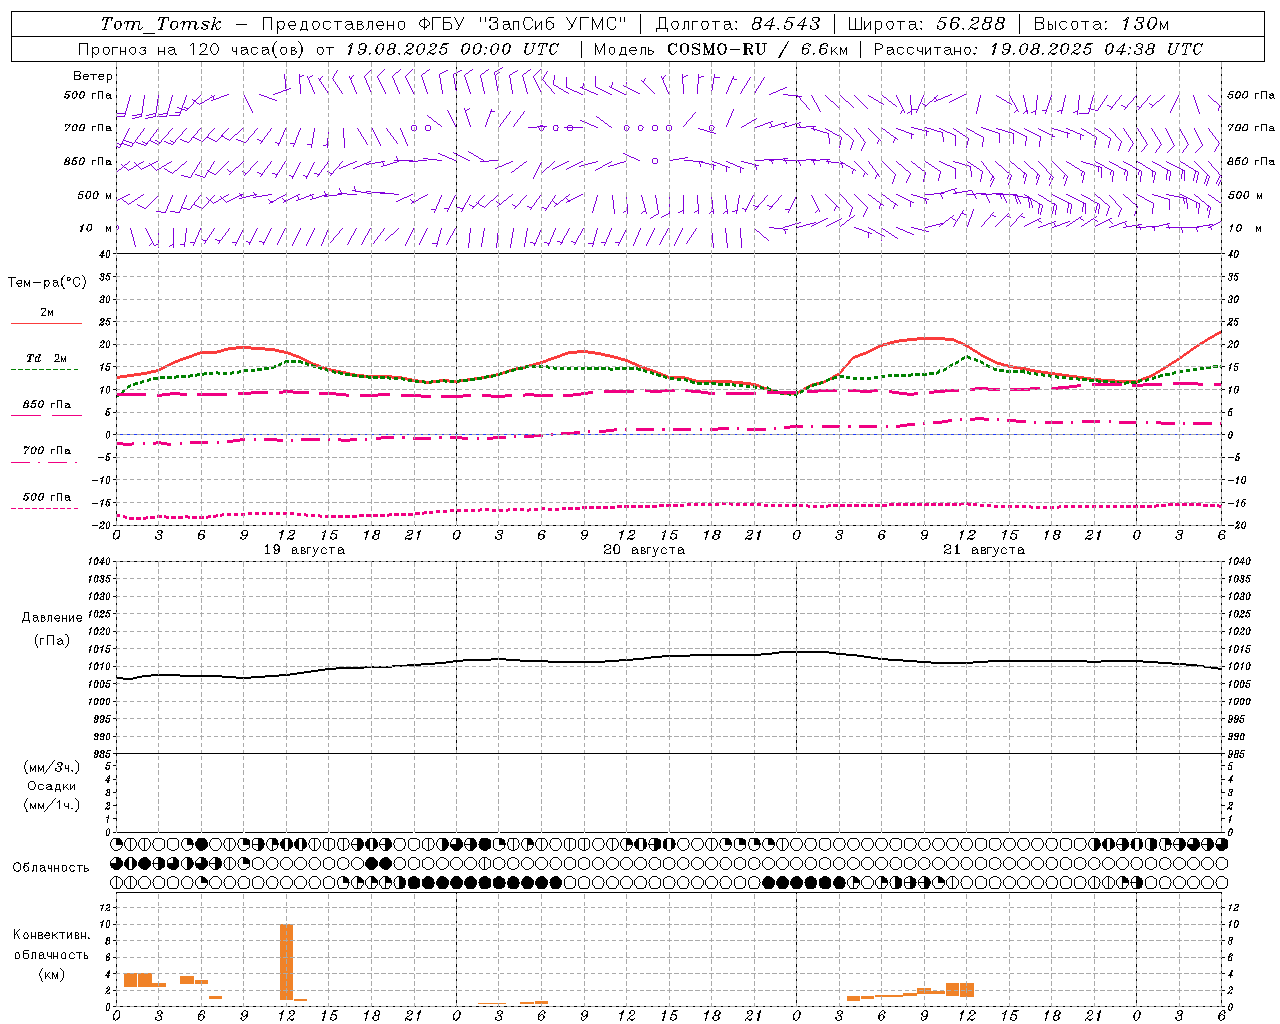
Task: Click the 850 гПа temperature legend entry
Action: (x=46, y=408)
